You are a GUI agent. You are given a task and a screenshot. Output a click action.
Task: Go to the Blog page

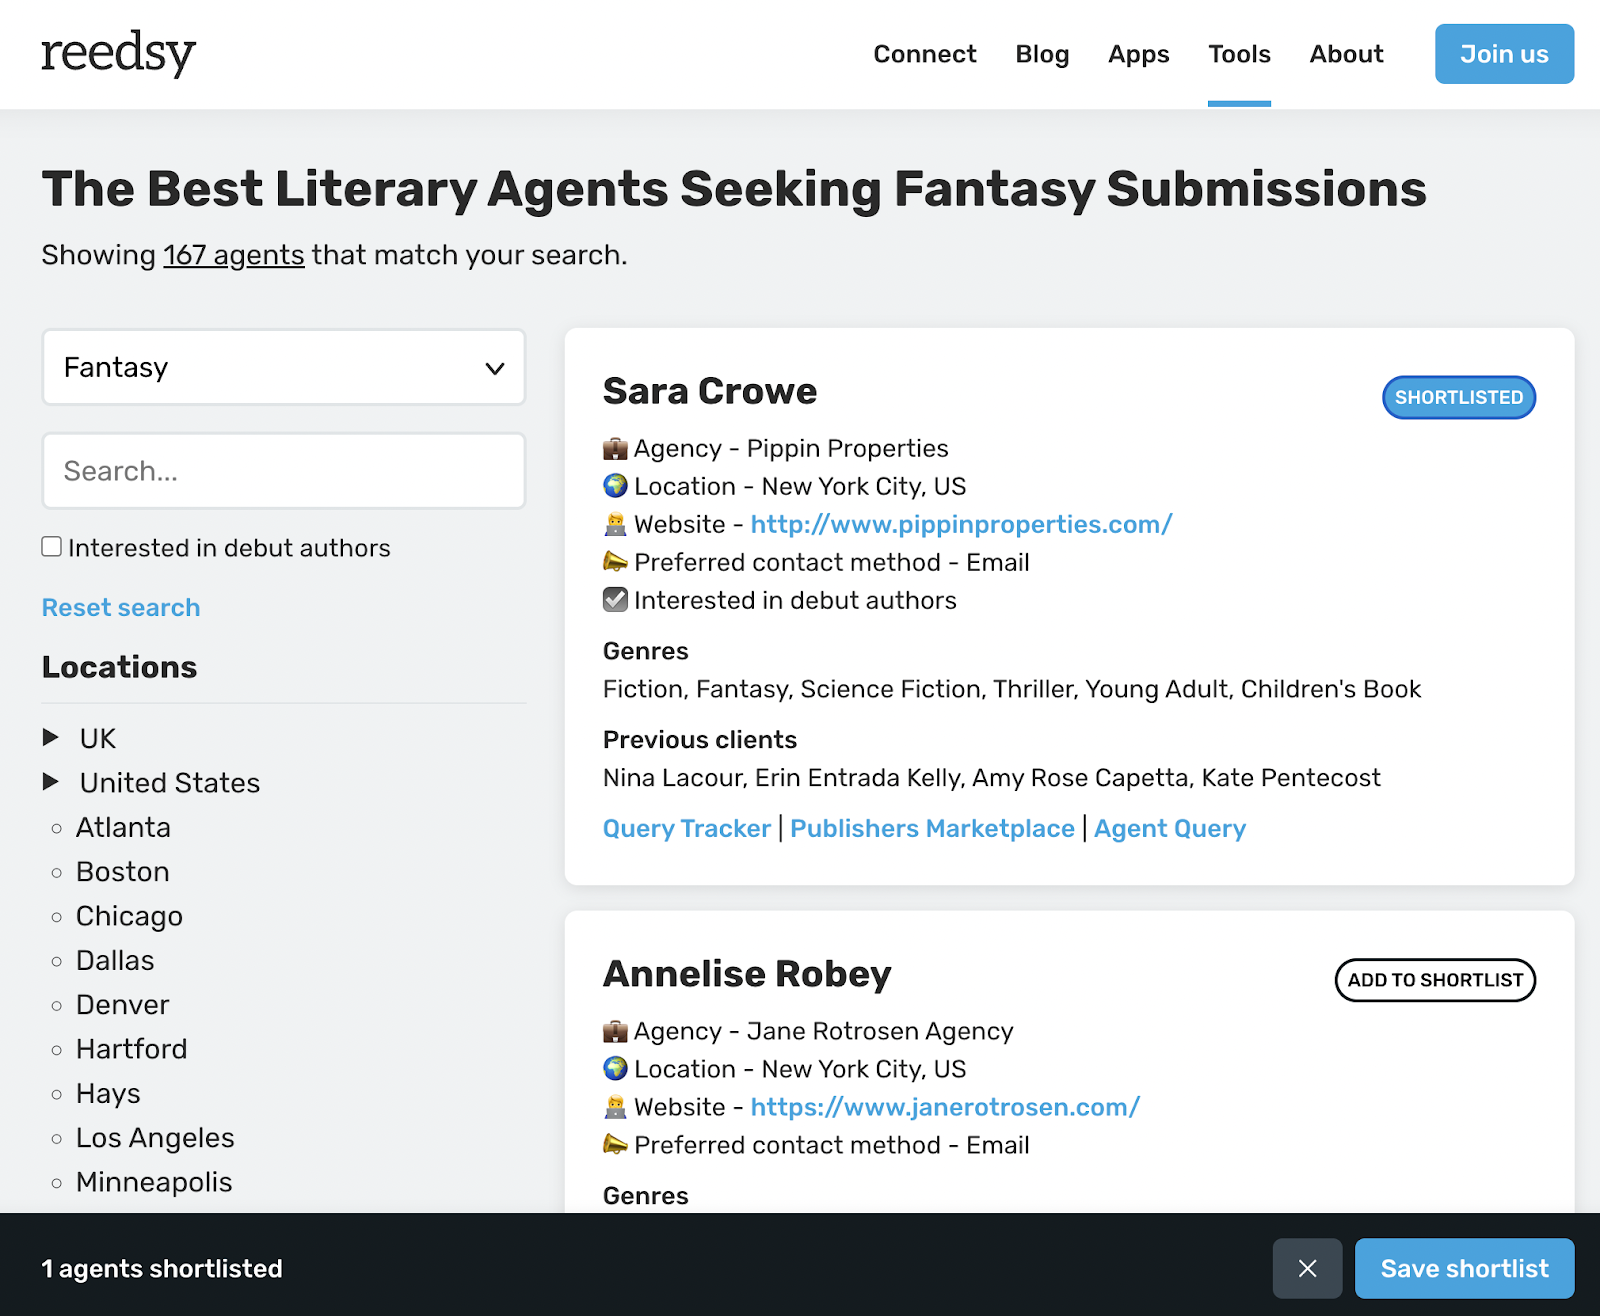tap(1042, 54)
